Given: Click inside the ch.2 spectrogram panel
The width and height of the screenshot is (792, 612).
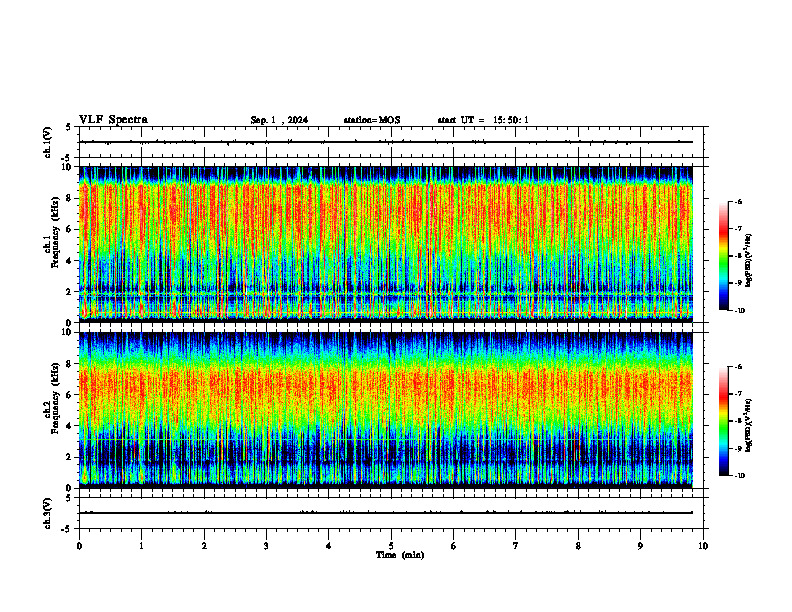Looking at the screenshot, I should point(386,410).
